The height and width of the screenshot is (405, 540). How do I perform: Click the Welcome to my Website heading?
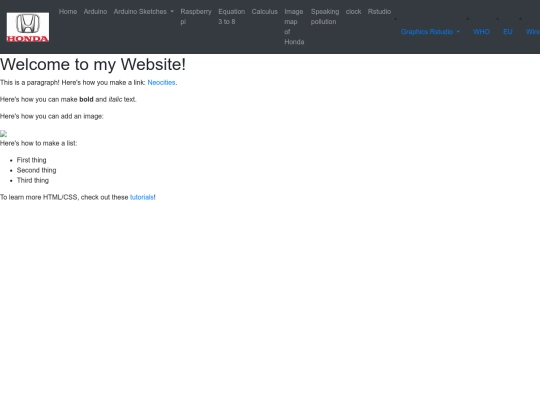pos(93,64)
